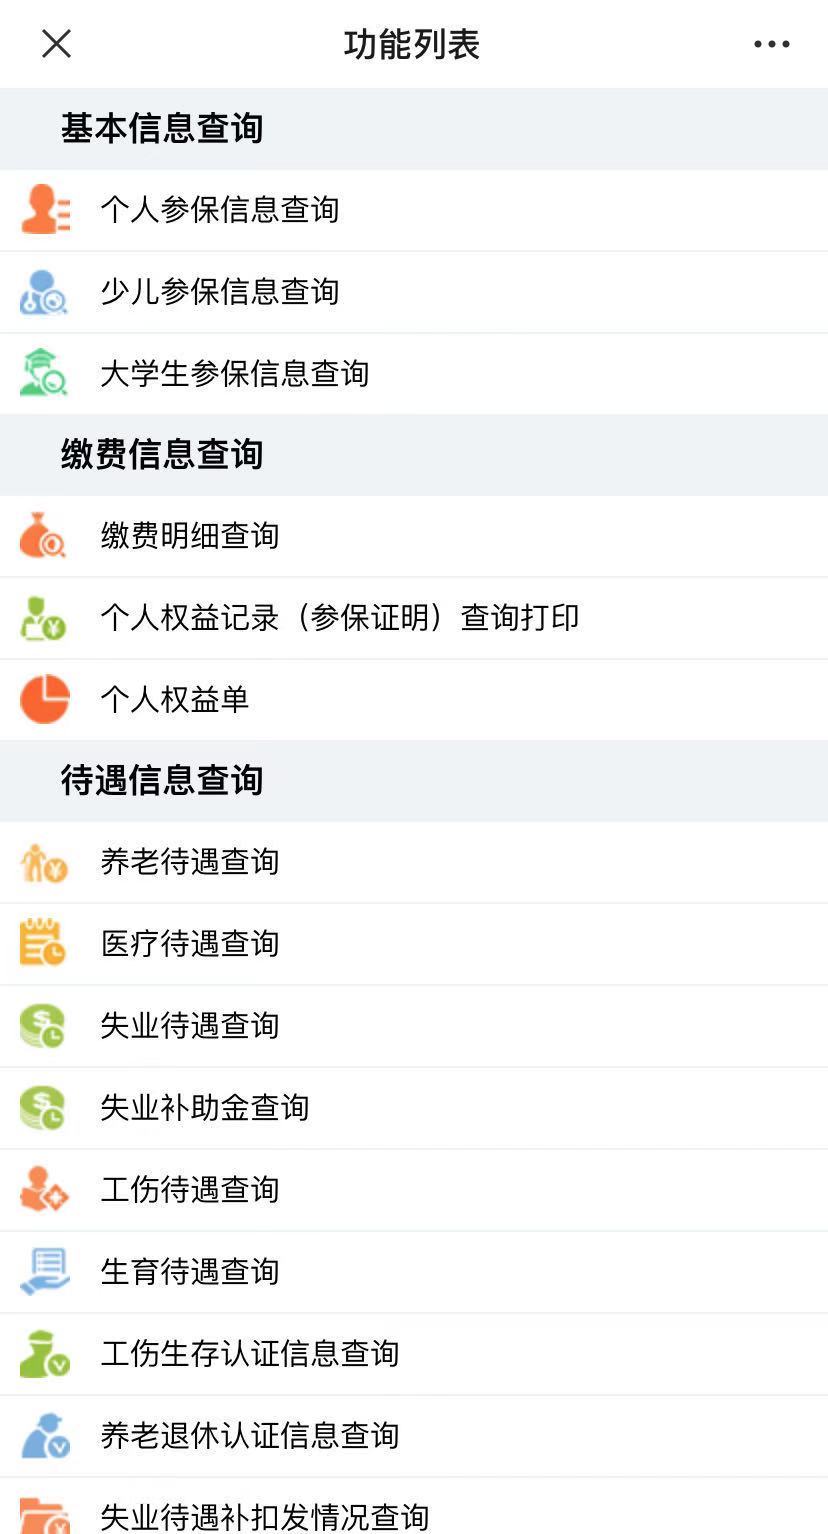Click the blue hand icon for 生育待遇查询
Image resolution: width=828 pixels, height=1534 pixels.
pyautogui.click(x=44, y=1271)
